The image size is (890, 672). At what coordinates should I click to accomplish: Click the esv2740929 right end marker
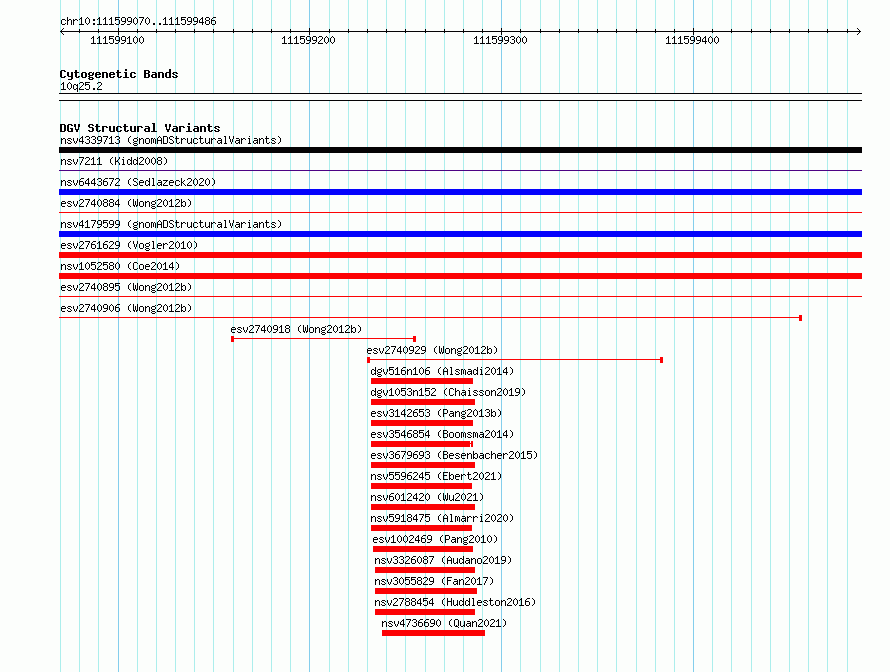click(661, 360)
